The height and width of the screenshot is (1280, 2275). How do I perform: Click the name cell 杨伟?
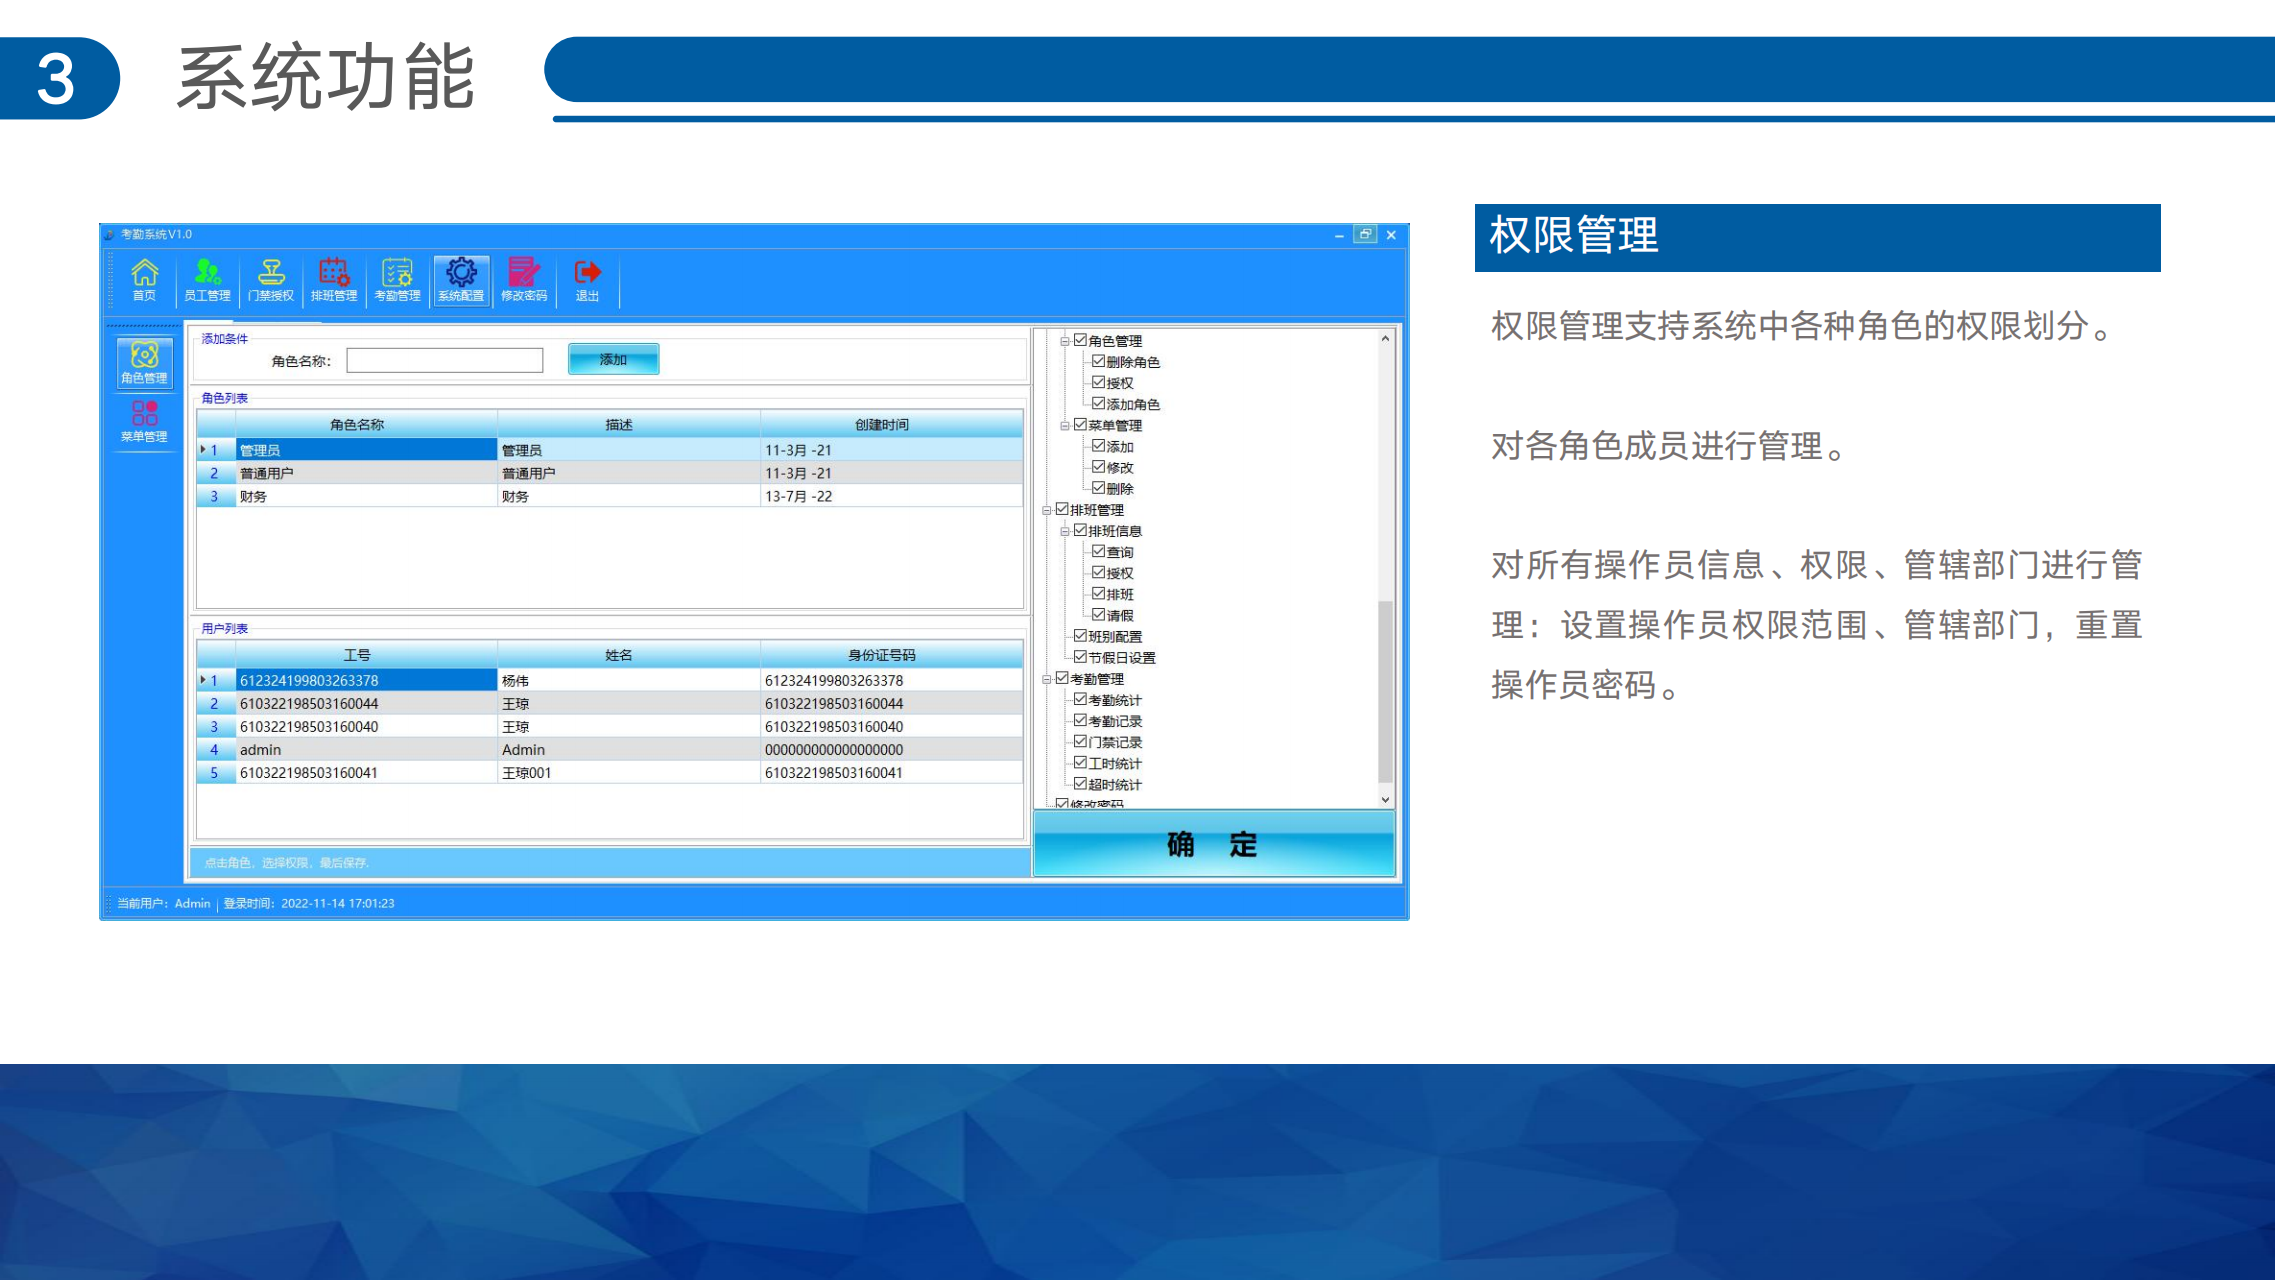pos(628,680)
